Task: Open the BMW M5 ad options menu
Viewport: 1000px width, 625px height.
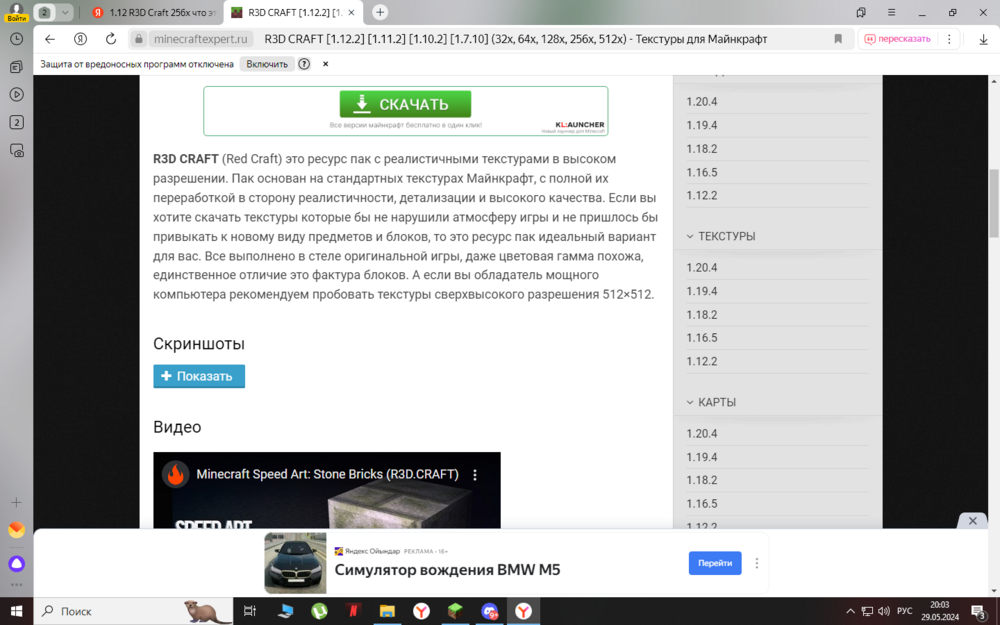Action: [757, 563]
